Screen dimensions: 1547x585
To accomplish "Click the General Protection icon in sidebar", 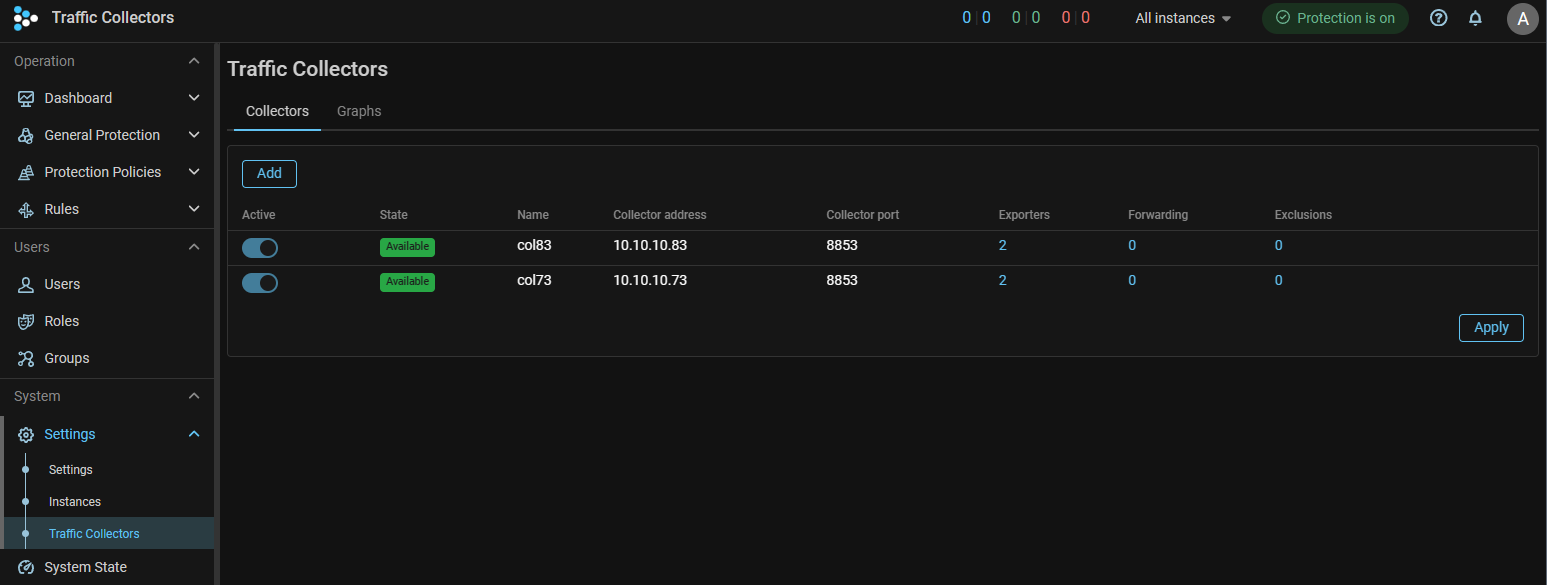I will pos(27,135).
